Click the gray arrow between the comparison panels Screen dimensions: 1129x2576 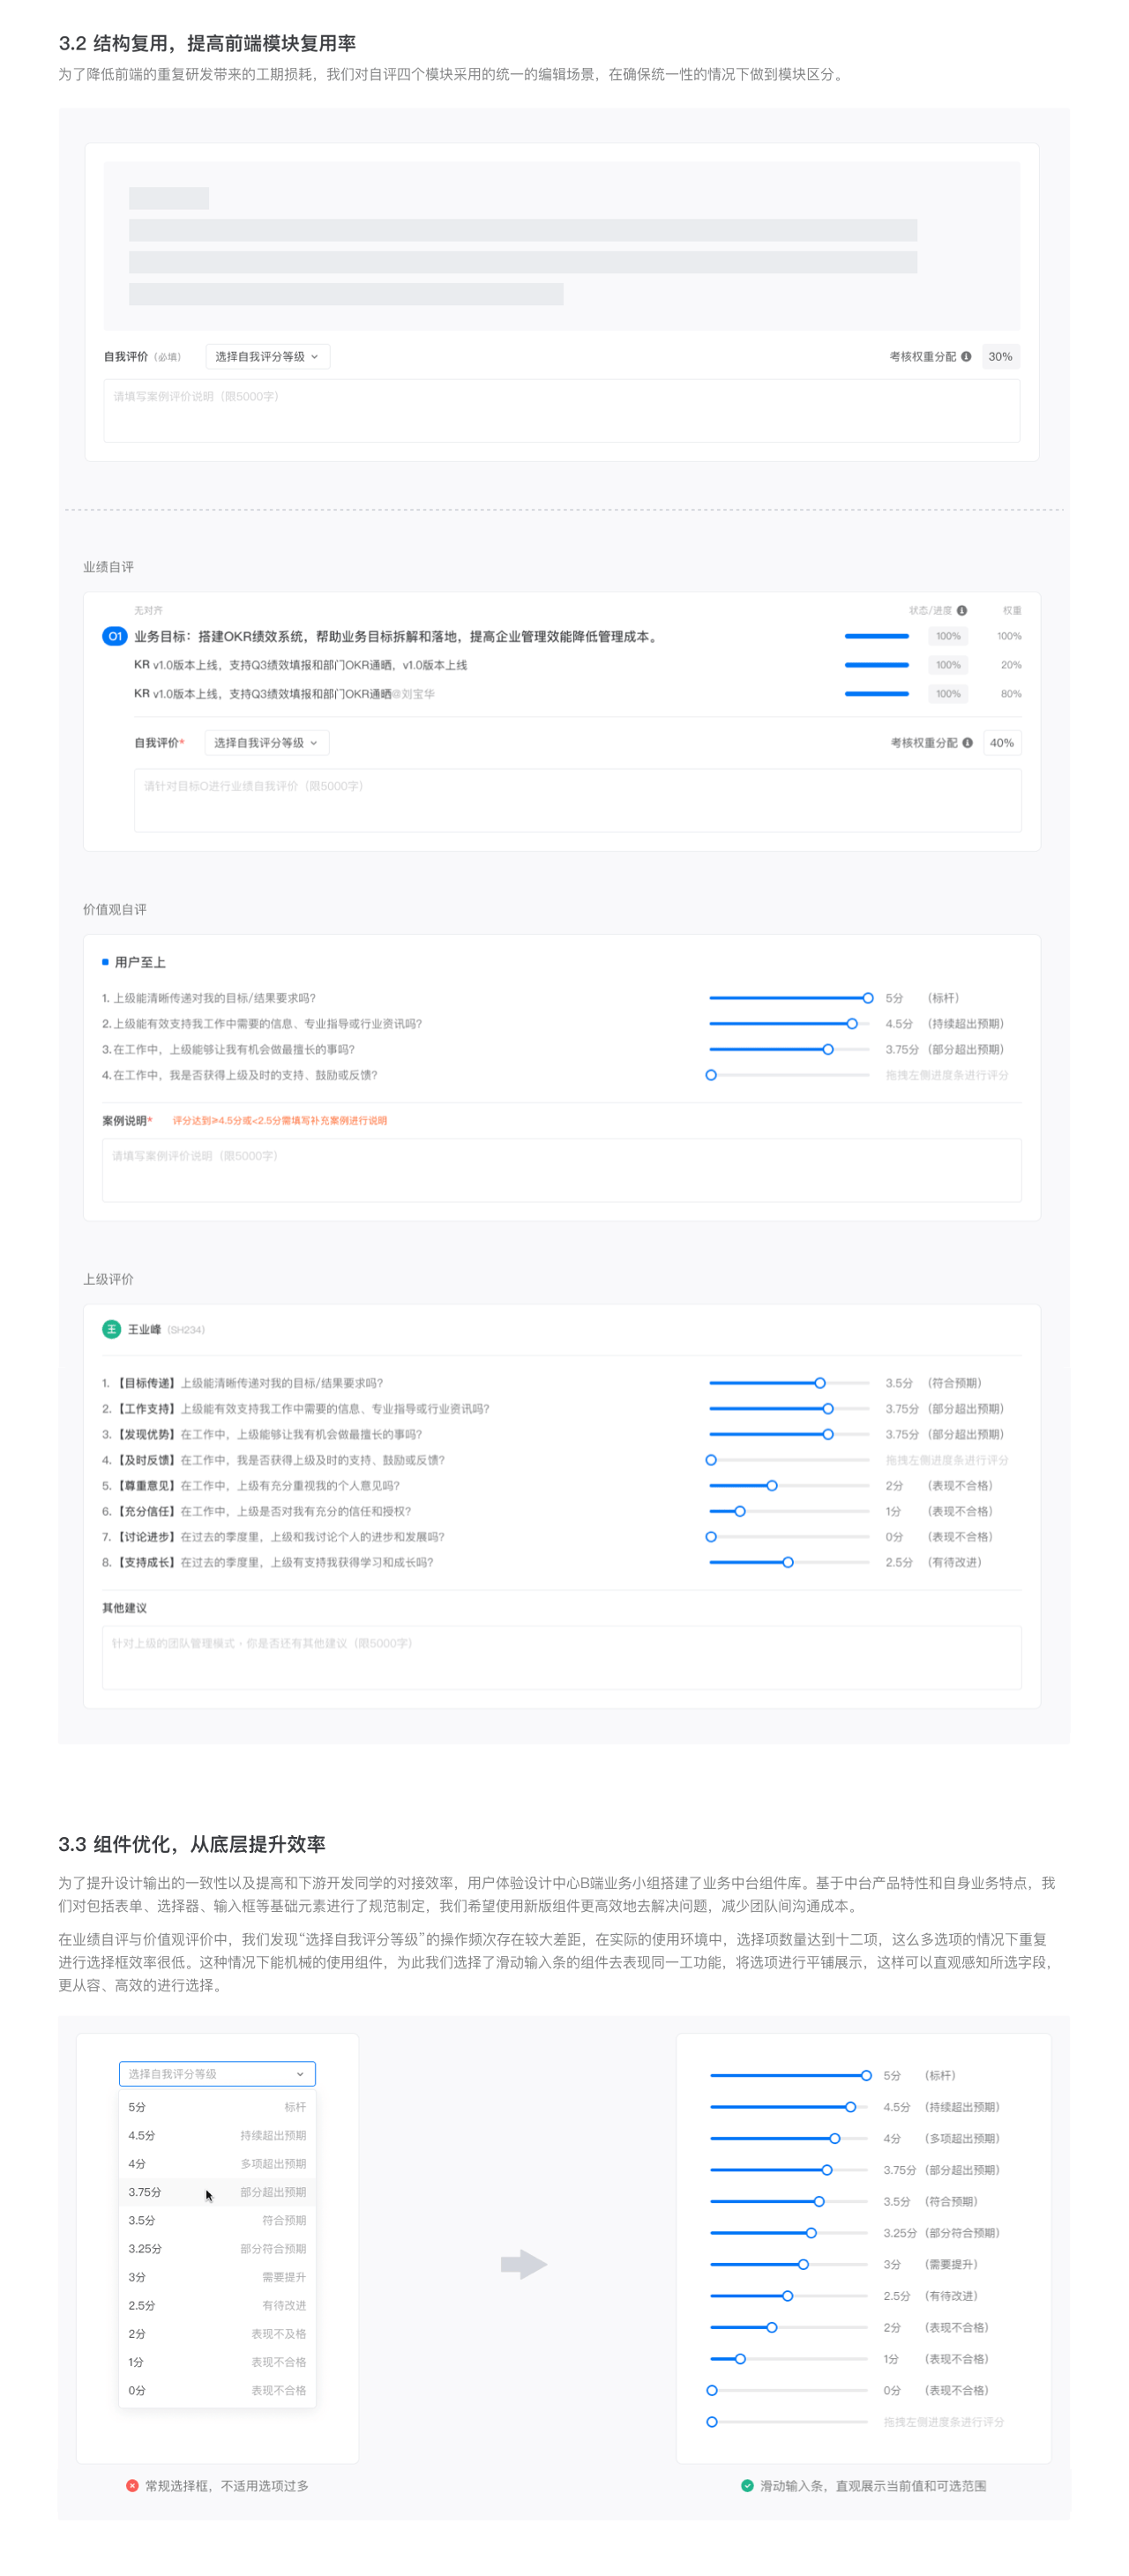(x=523, y=2265)
